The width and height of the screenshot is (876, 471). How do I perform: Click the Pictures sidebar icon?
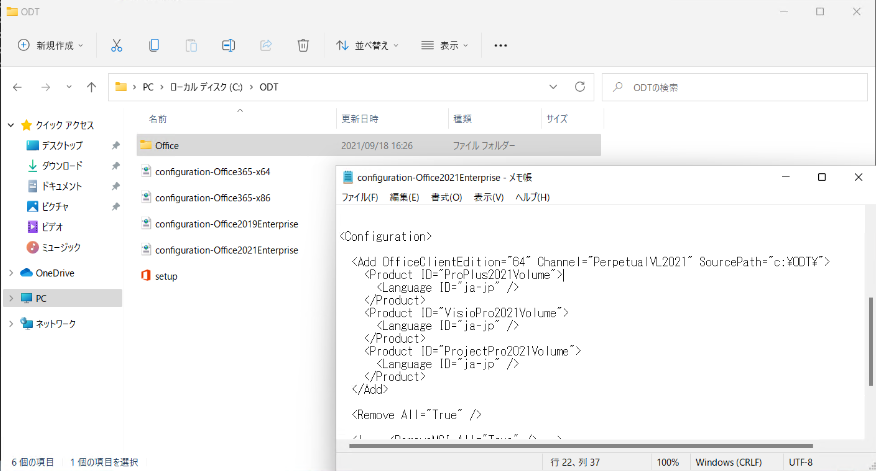pos(32,207)
